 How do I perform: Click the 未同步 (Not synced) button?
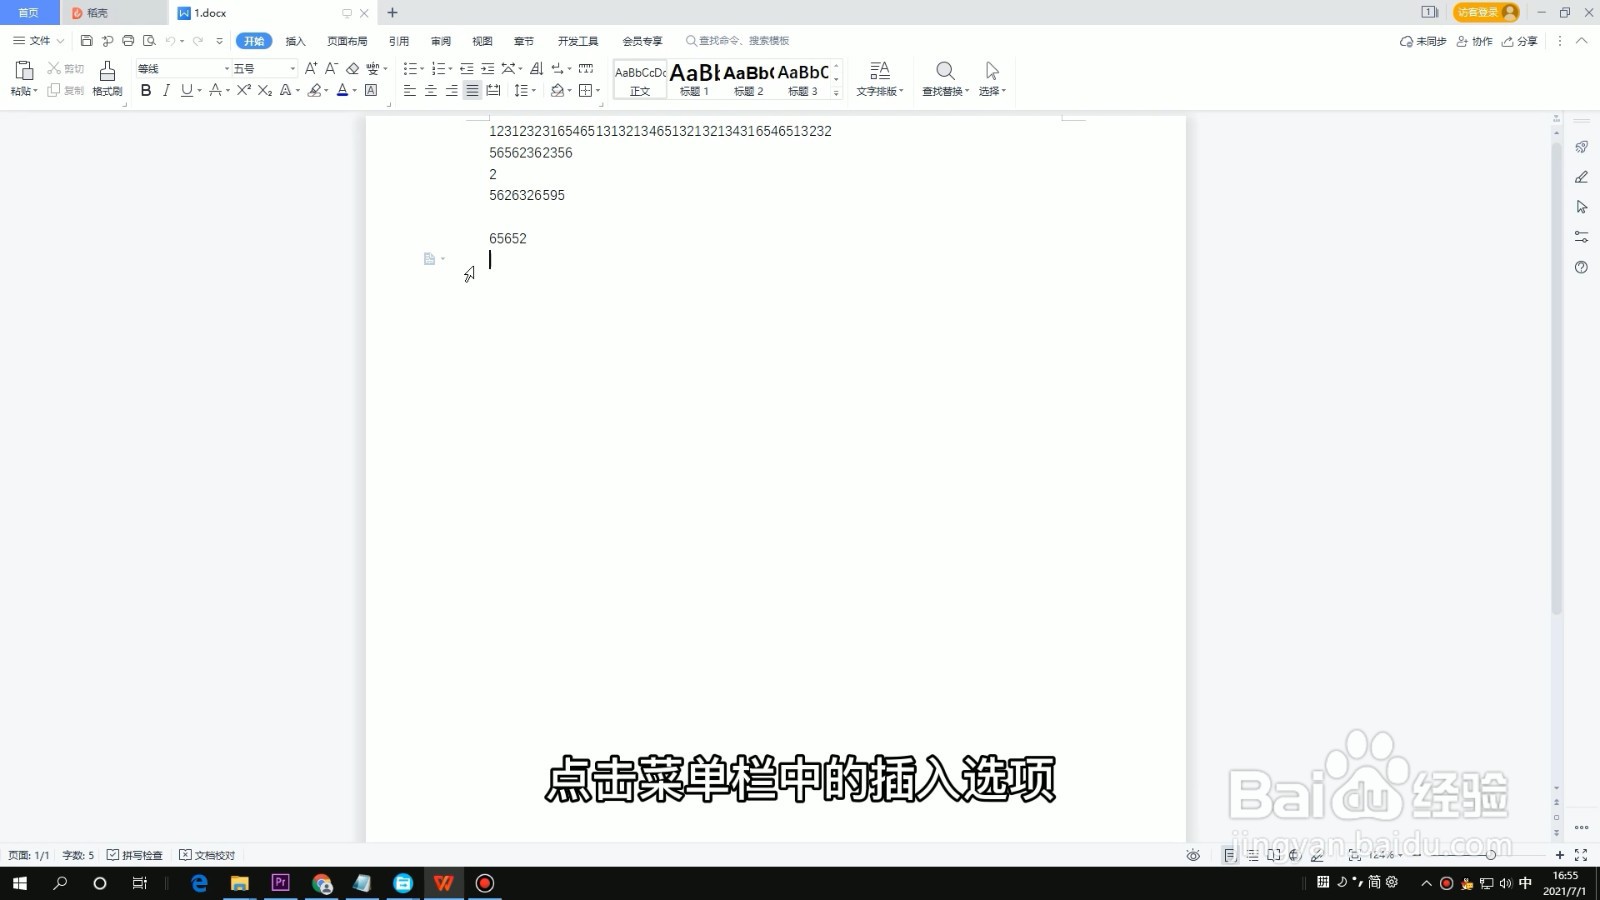click(1423, 41)
